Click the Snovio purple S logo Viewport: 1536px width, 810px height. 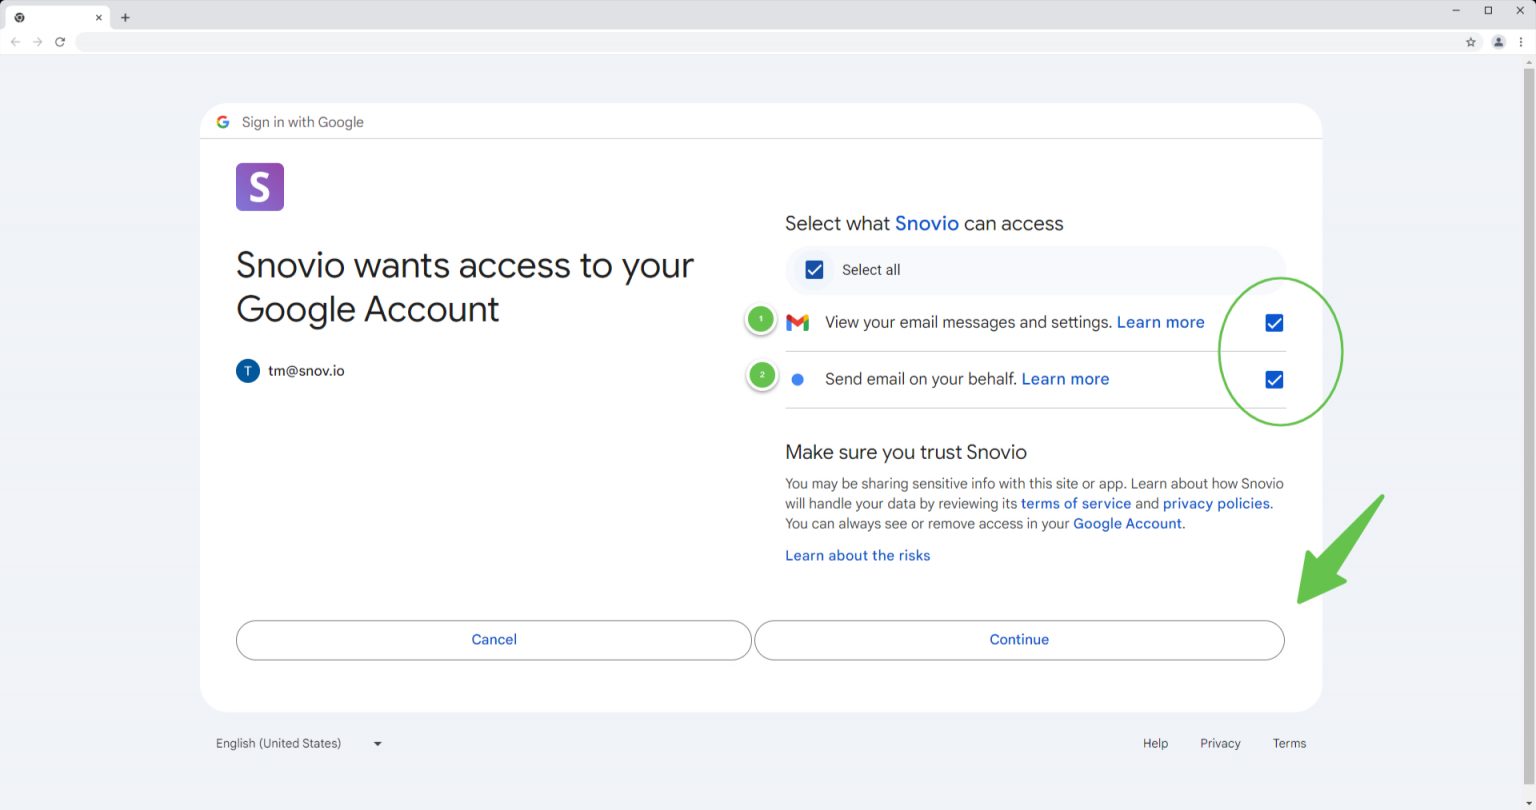point(260,187)
